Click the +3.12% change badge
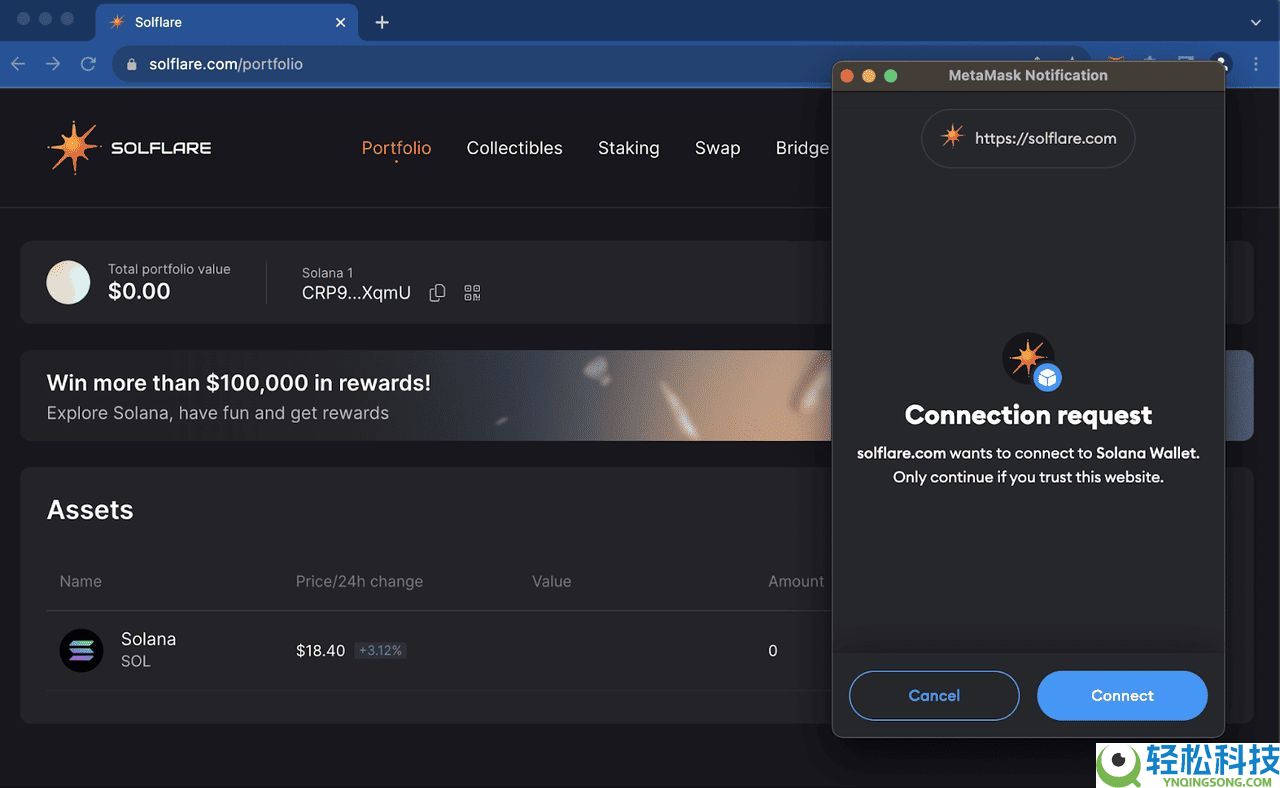 tap(380, 651)
